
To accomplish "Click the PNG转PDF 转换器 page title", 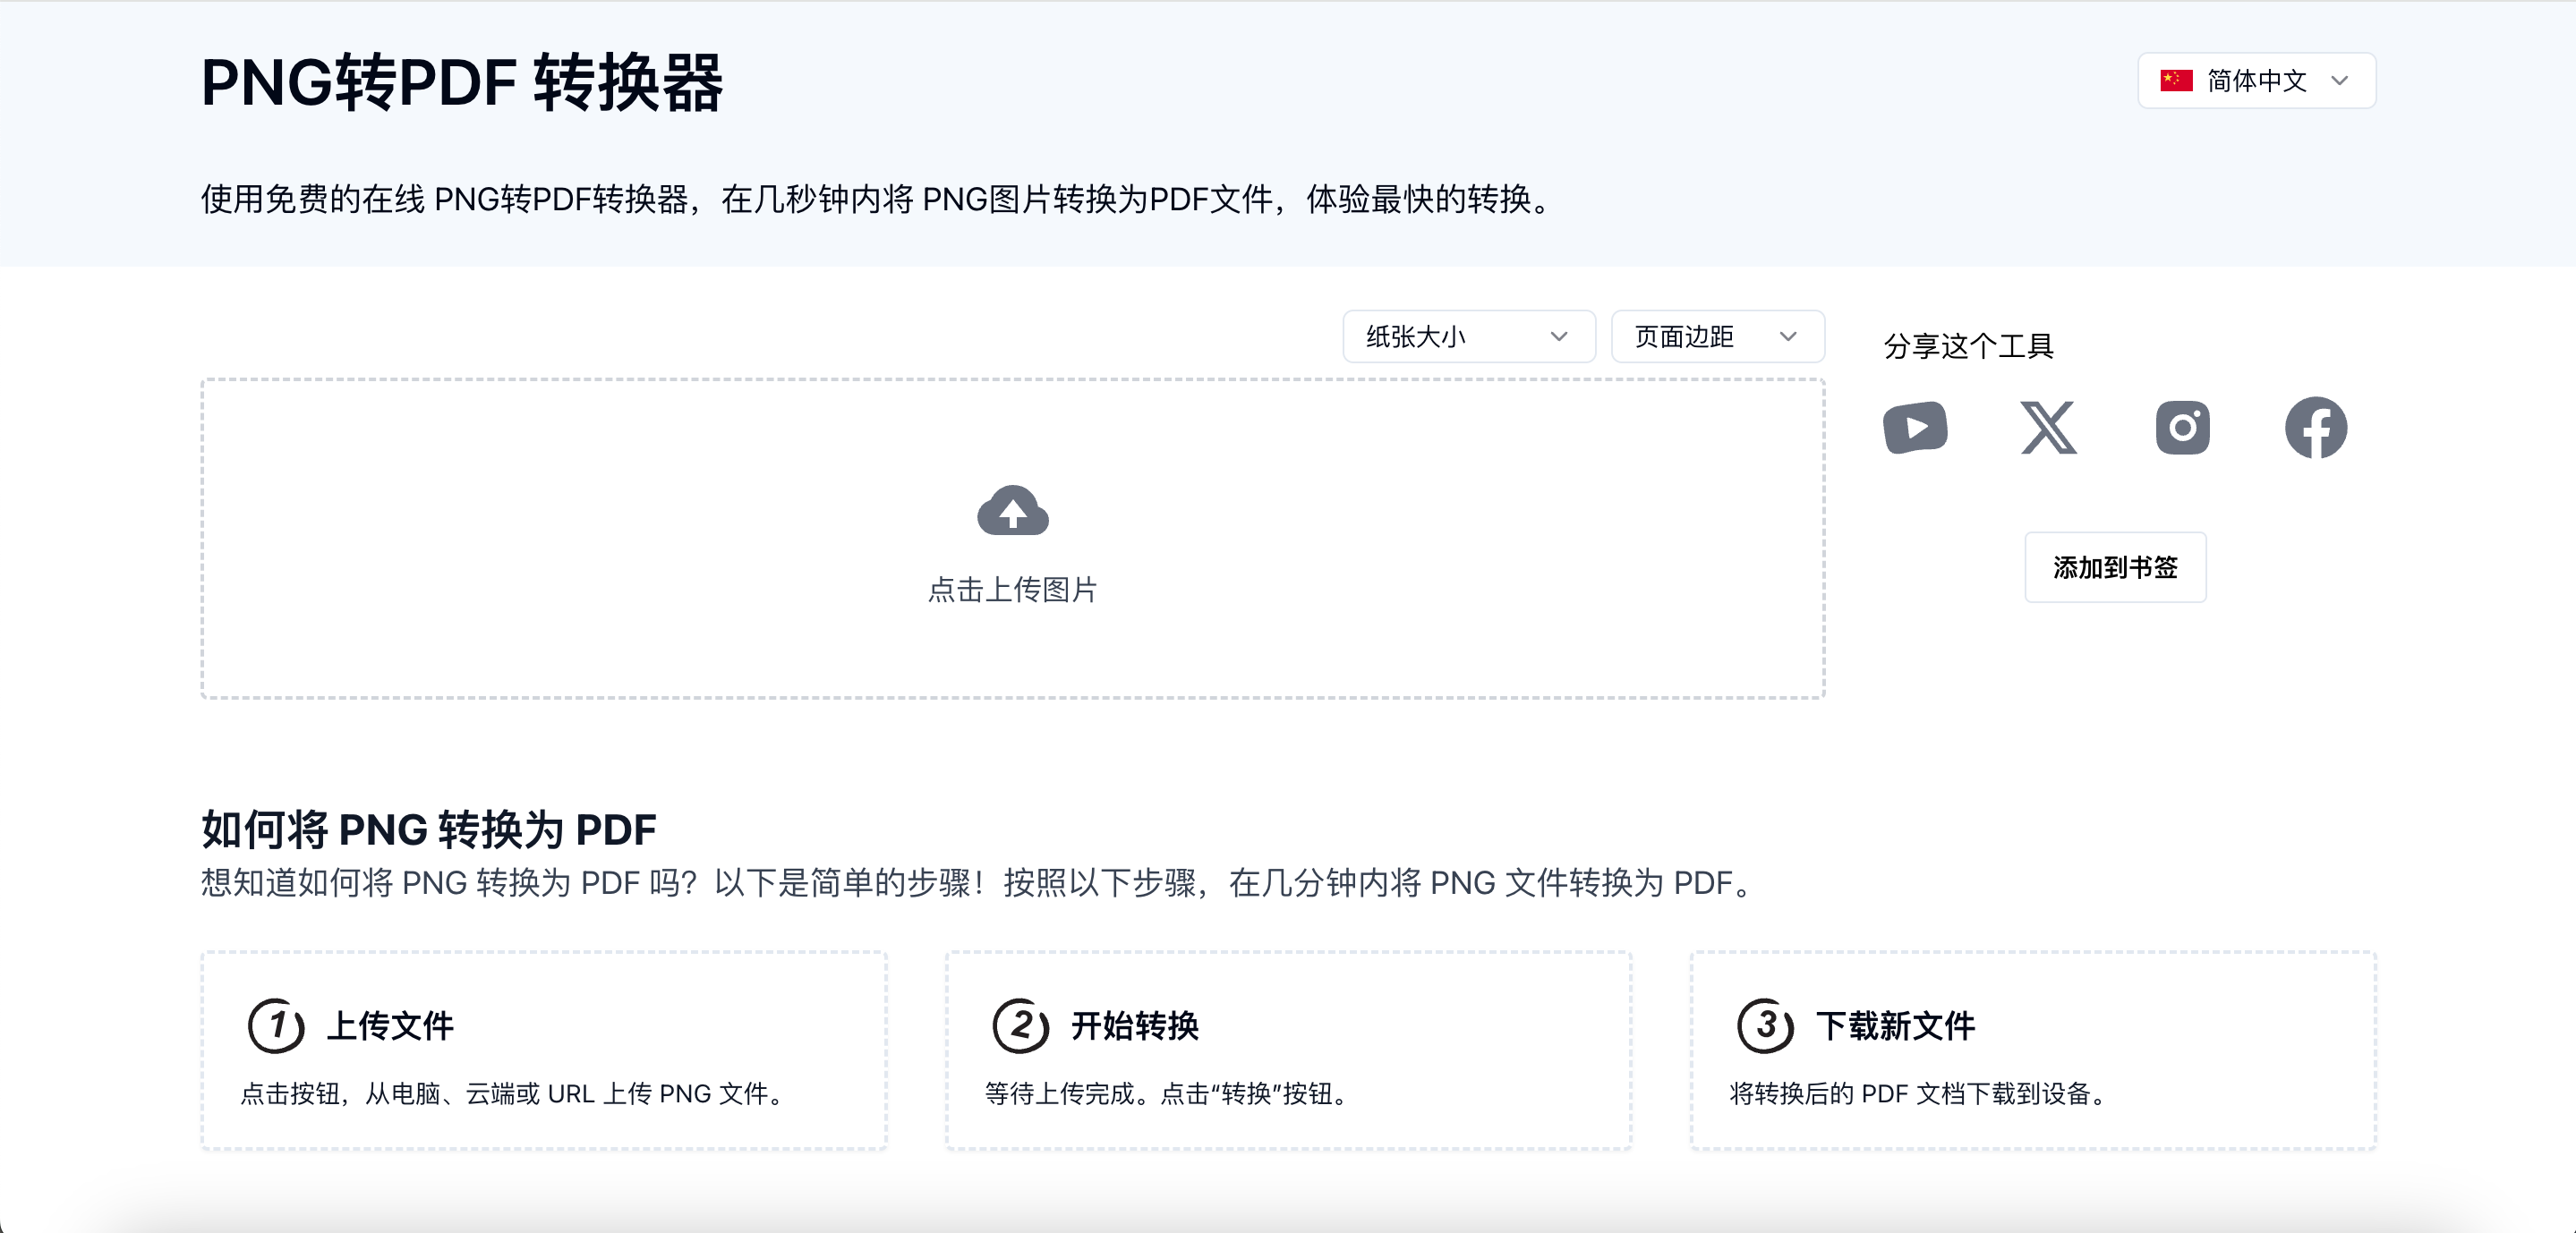I will pyautogui.click(x=461, y=82).
